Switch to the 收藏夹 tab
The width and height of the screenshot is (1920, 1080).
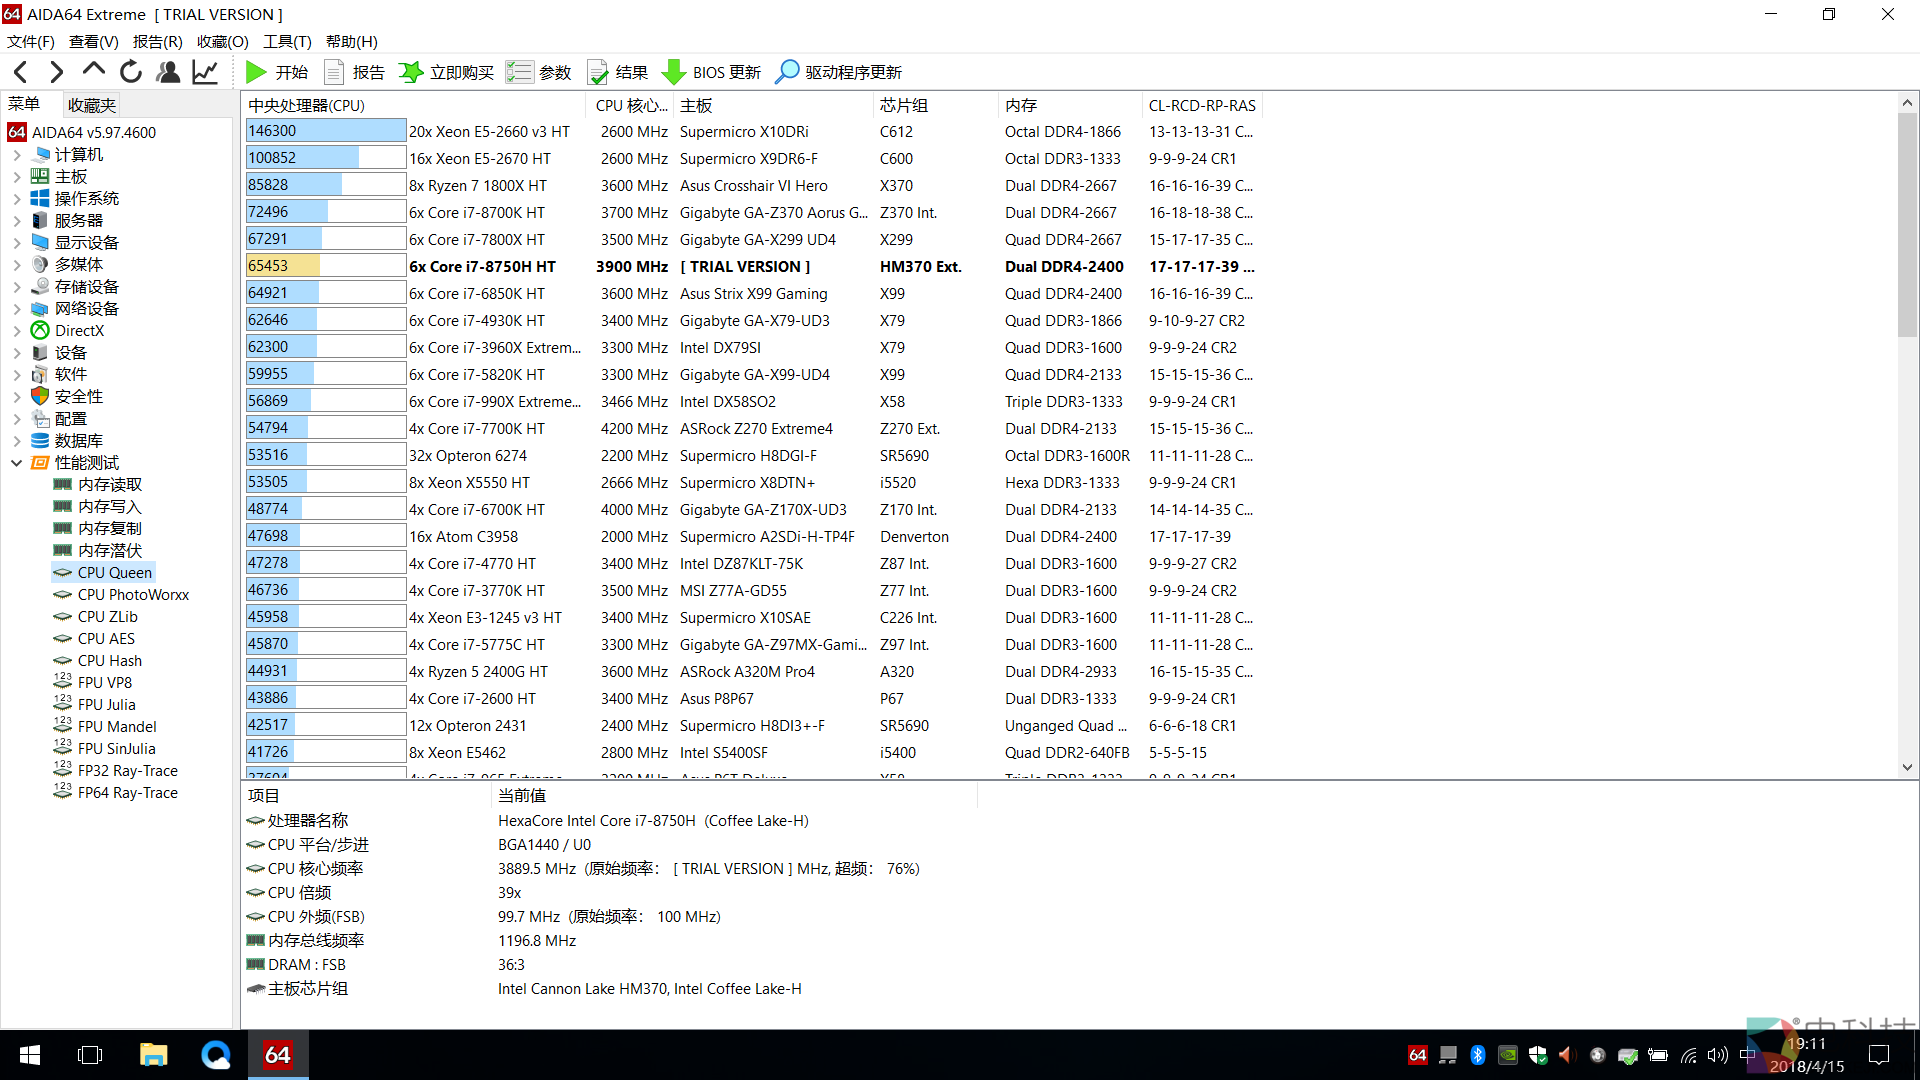(x=91, y=105)
